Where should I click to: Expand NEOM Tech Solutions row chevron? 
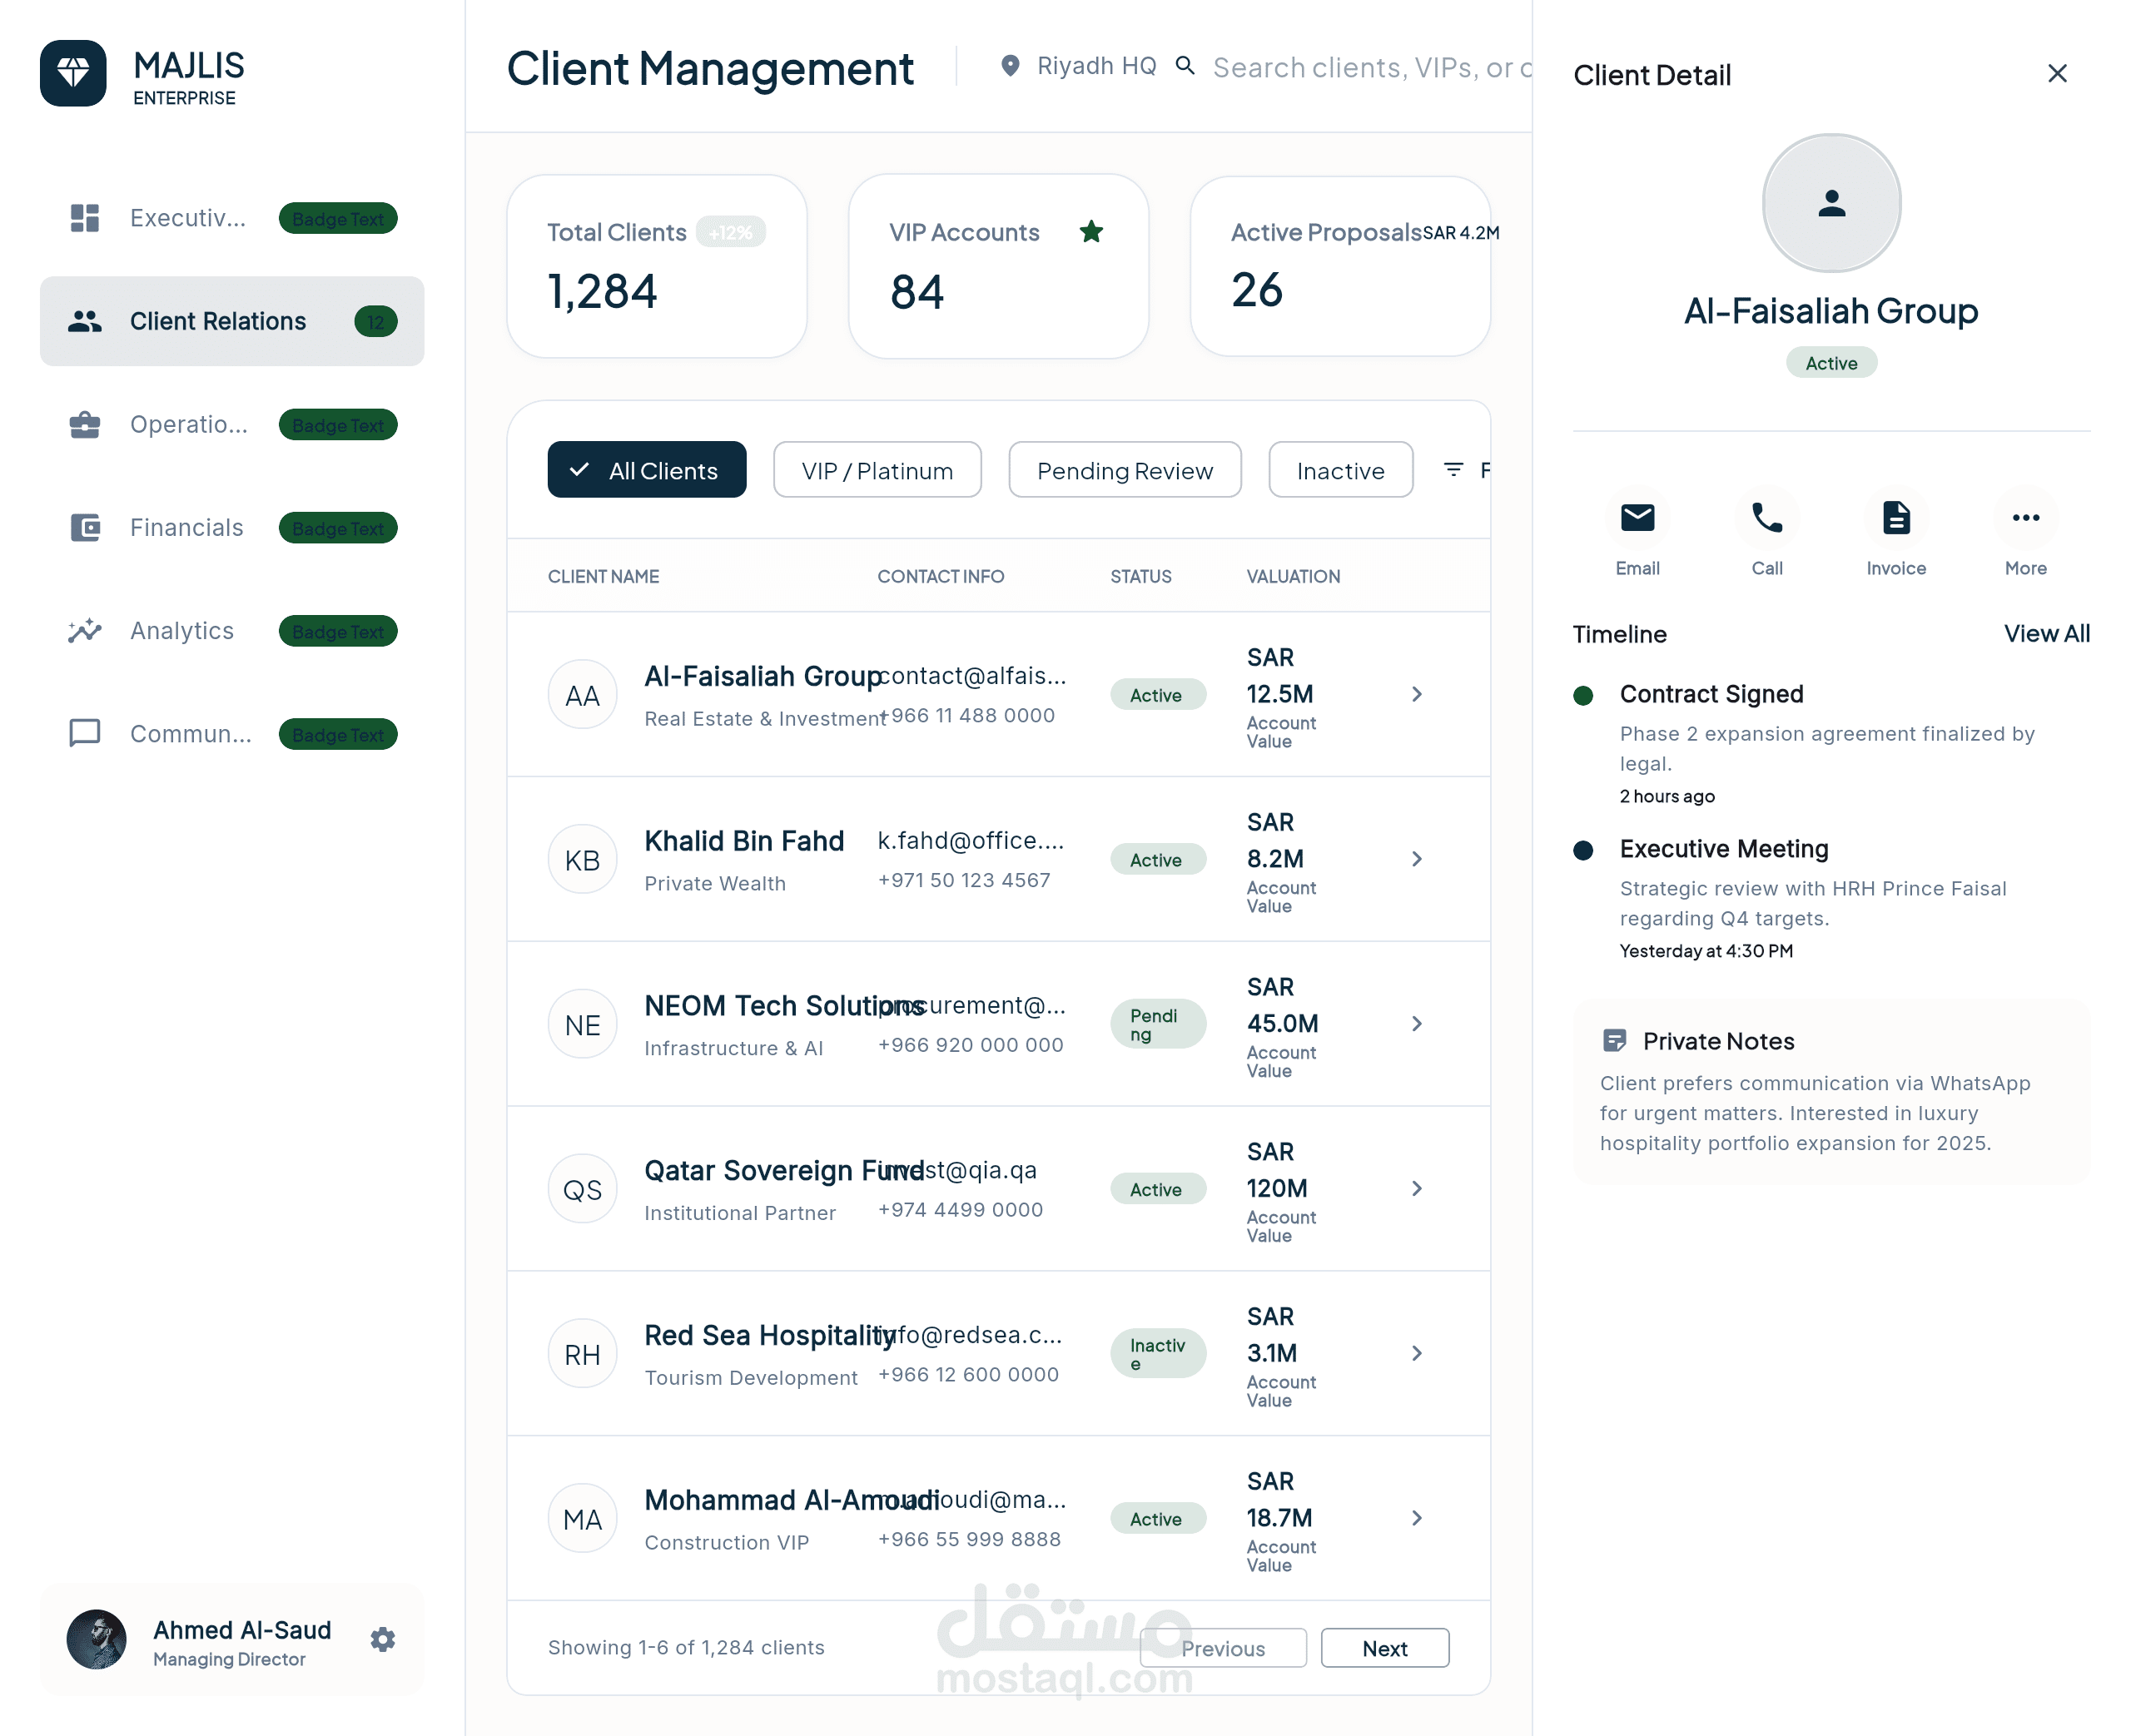pos(1416,1024)
